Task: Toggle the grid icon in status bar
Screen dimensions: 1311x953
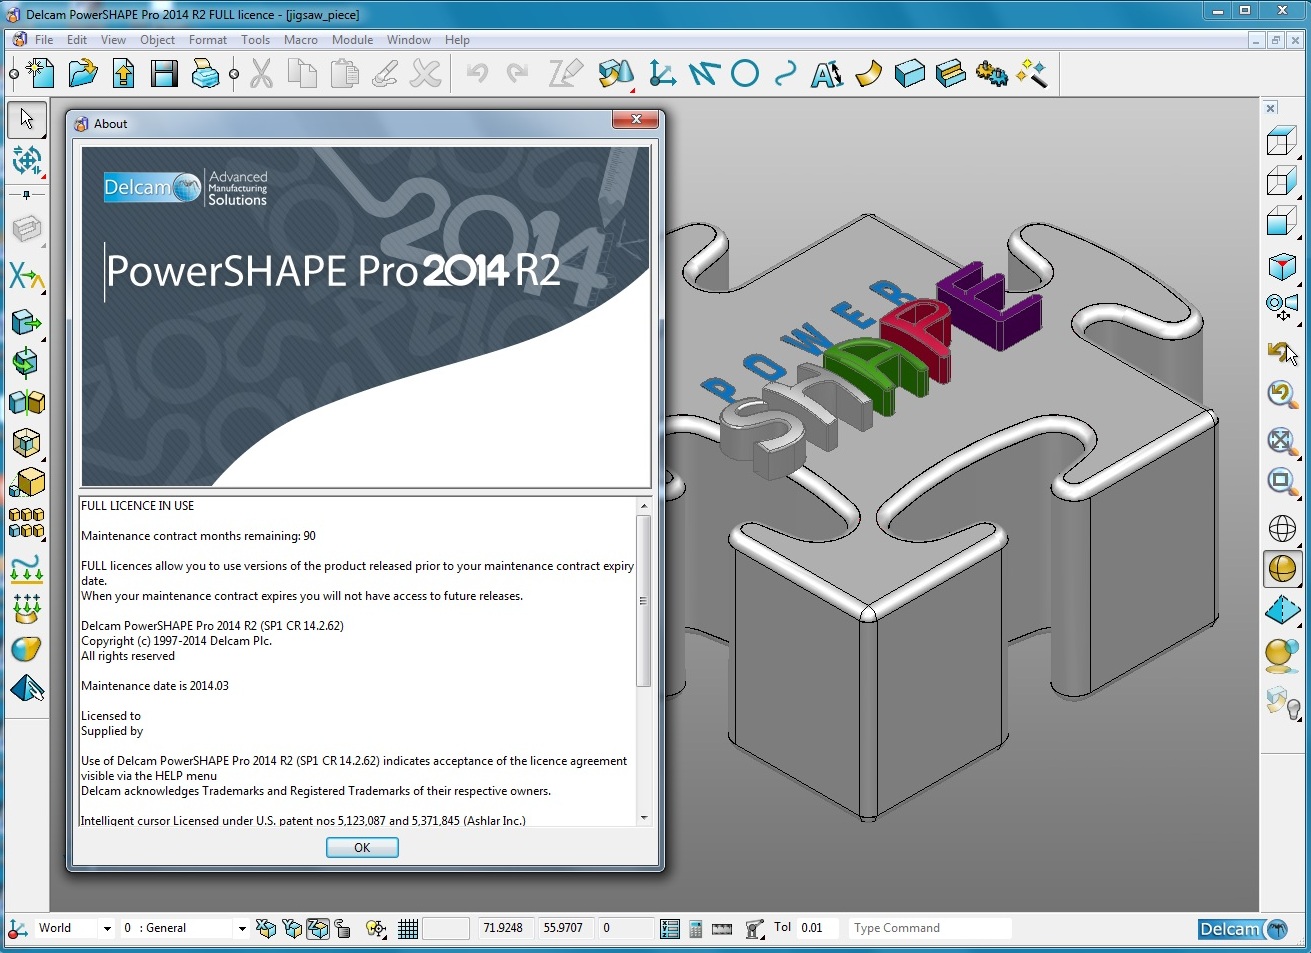Action: (408, 929)
